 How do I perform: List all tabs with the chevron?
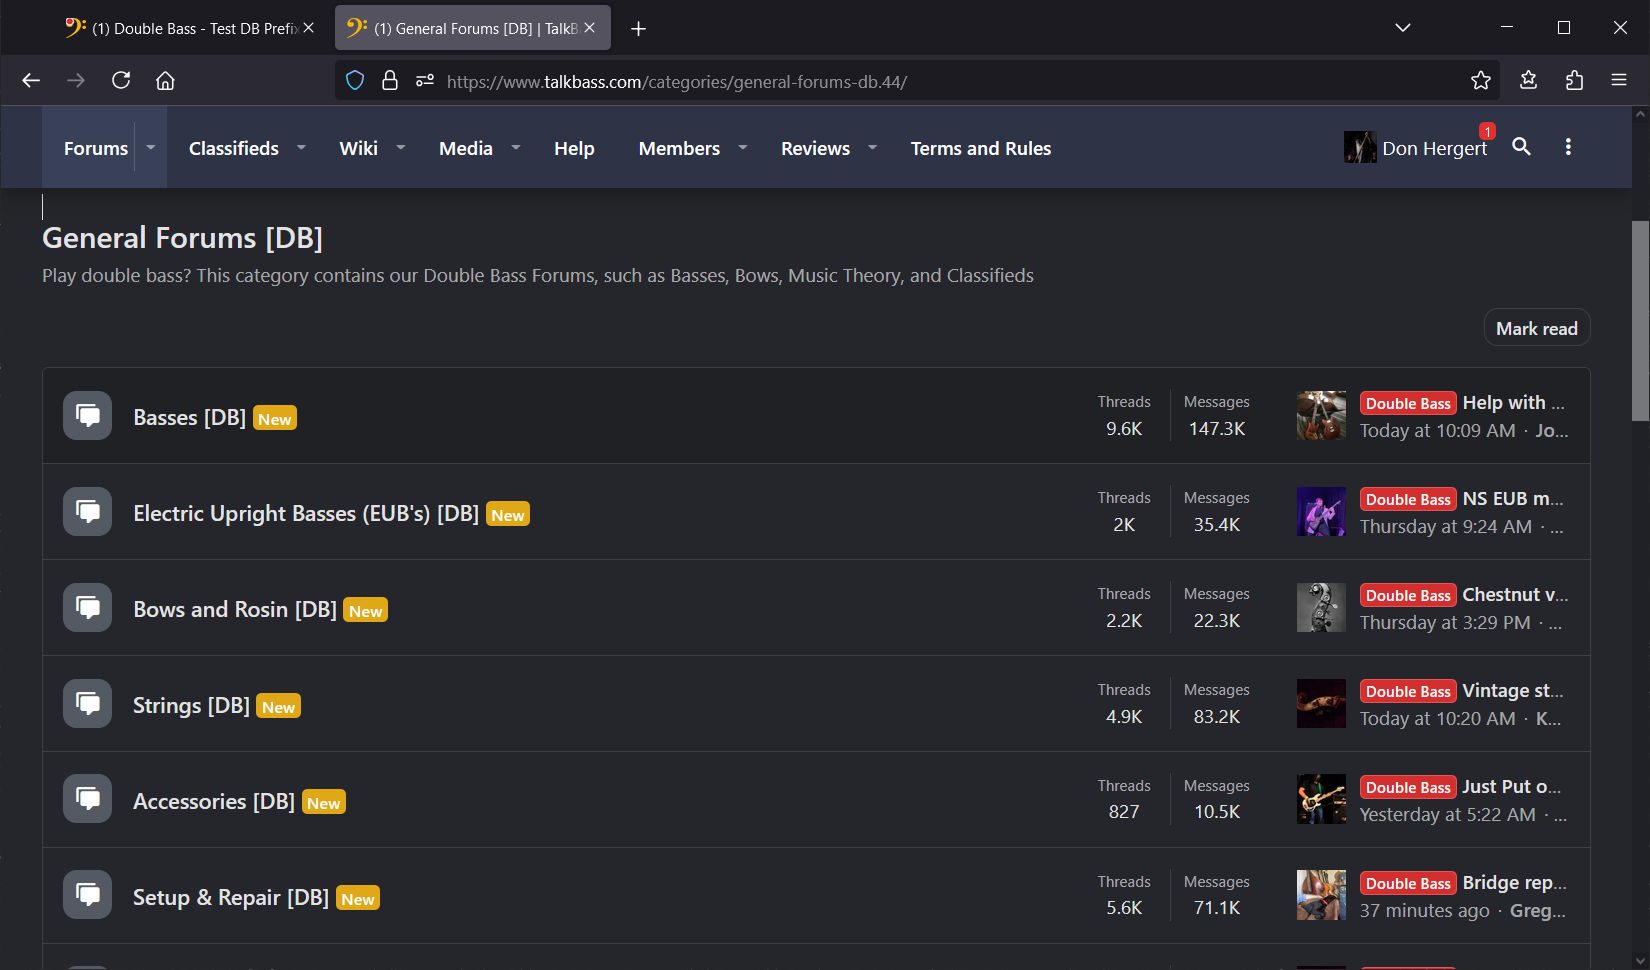tap(1403, 28)
